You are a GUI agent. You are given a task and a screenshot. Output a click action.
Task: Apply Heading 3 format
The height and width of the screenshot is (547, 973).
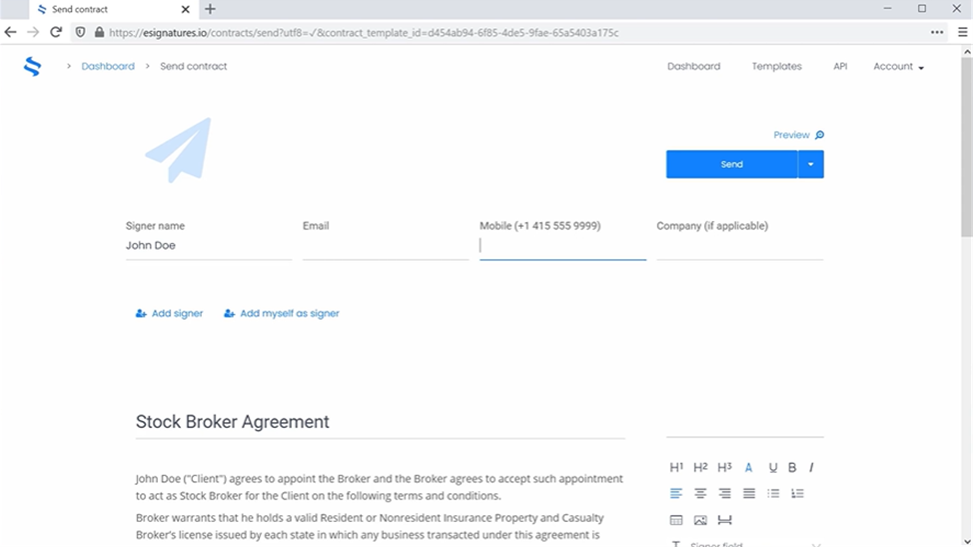click(x=724, y=467)
